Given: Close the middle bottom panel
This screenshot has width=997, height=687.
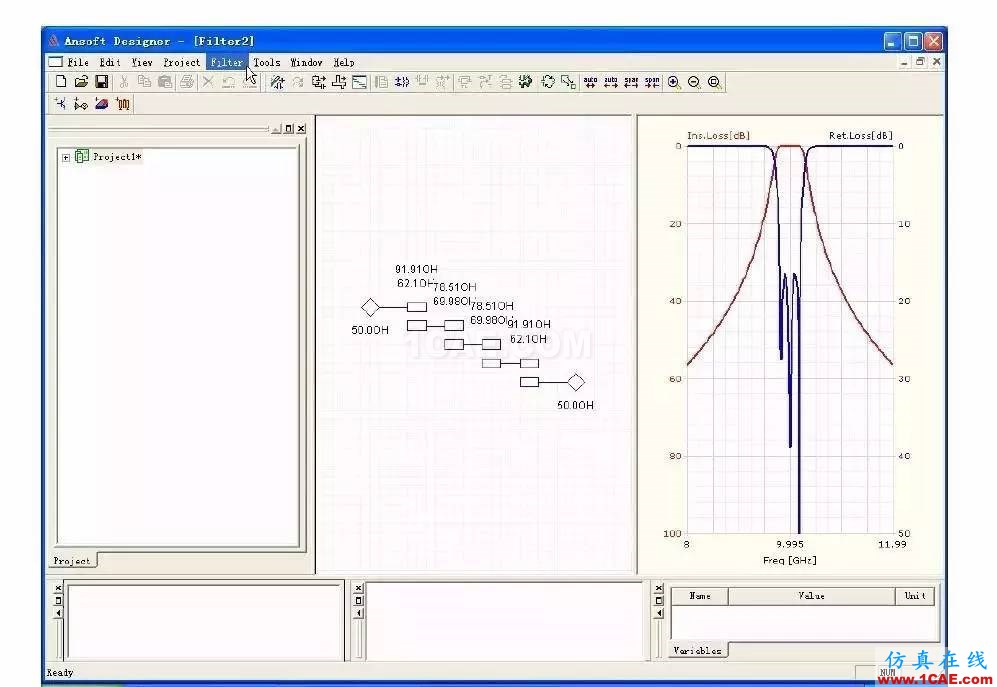Looking at the screenshot, I should [359, 588].
